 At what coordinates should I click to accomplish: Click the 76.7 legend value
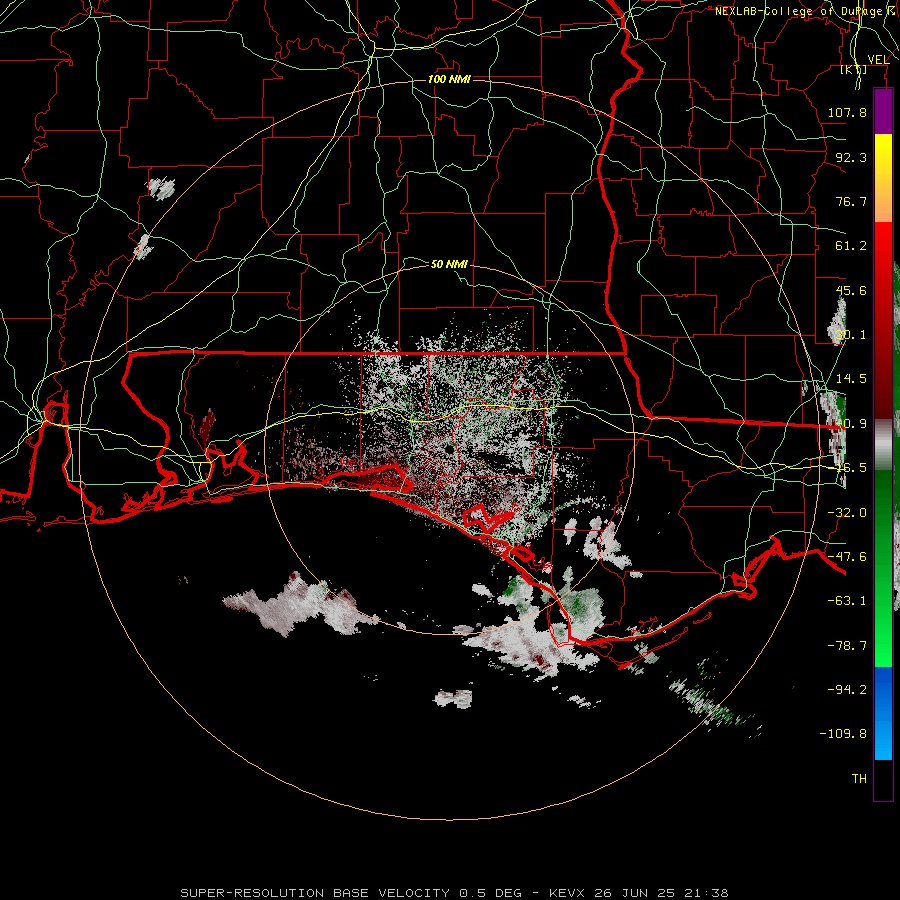click(x=851, y=201)
